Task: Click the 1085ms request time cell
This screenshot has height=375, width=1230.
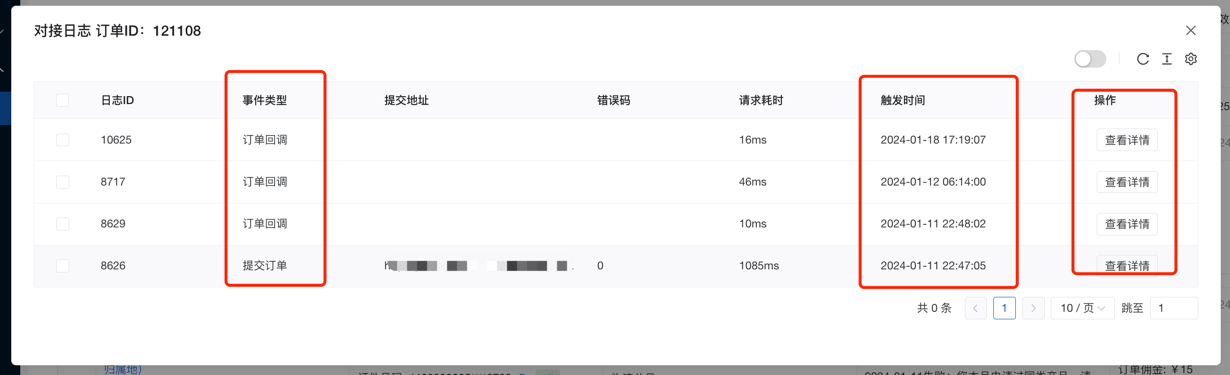Action: click(x=759, y=266)
